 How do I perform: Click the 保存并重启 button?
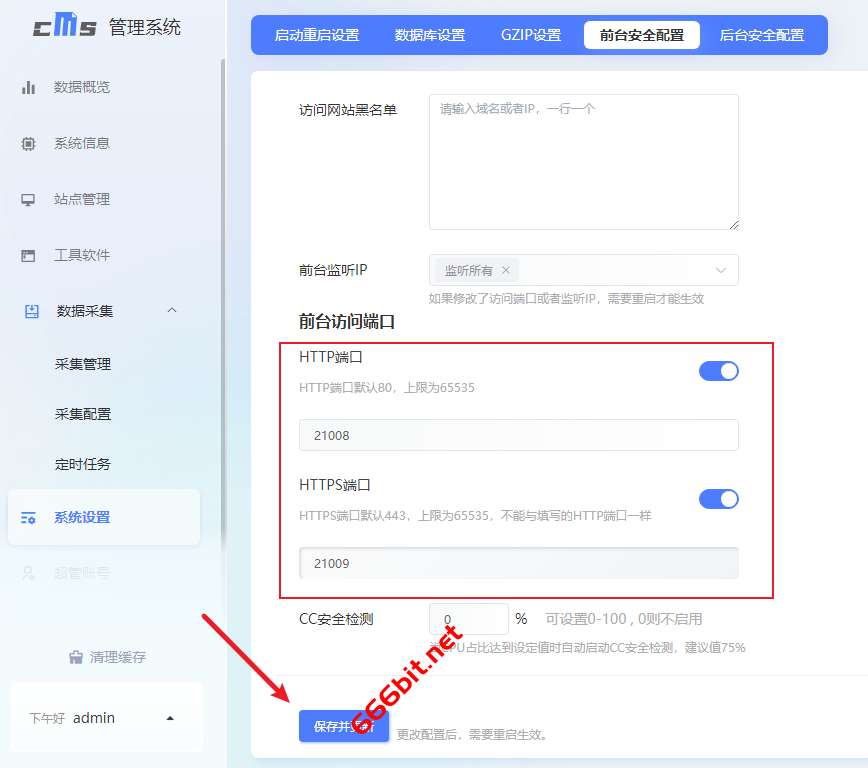tap(343, 727)
